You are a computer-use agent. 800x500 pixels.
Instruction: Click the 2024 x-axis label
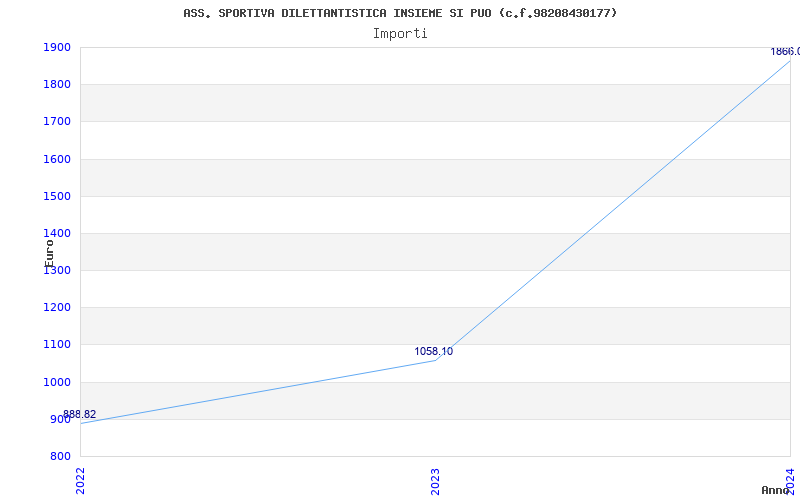[790, 481]
